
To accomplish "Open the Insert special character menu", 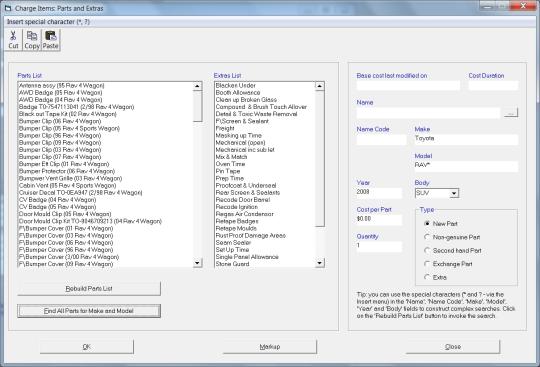I will click(x=48, y=22).
